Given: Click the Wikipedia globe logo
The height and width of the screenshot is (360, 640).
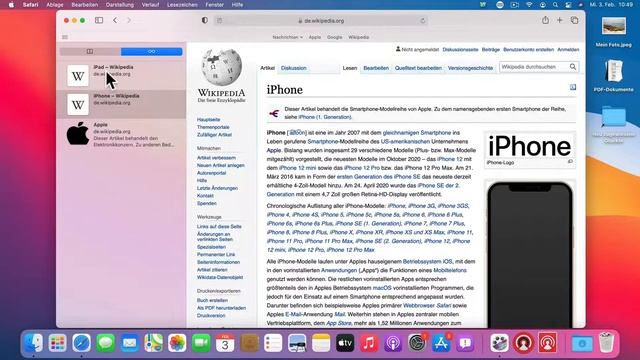Looking at the screenshot, I should pyautogui.click(x=221, y=67).
